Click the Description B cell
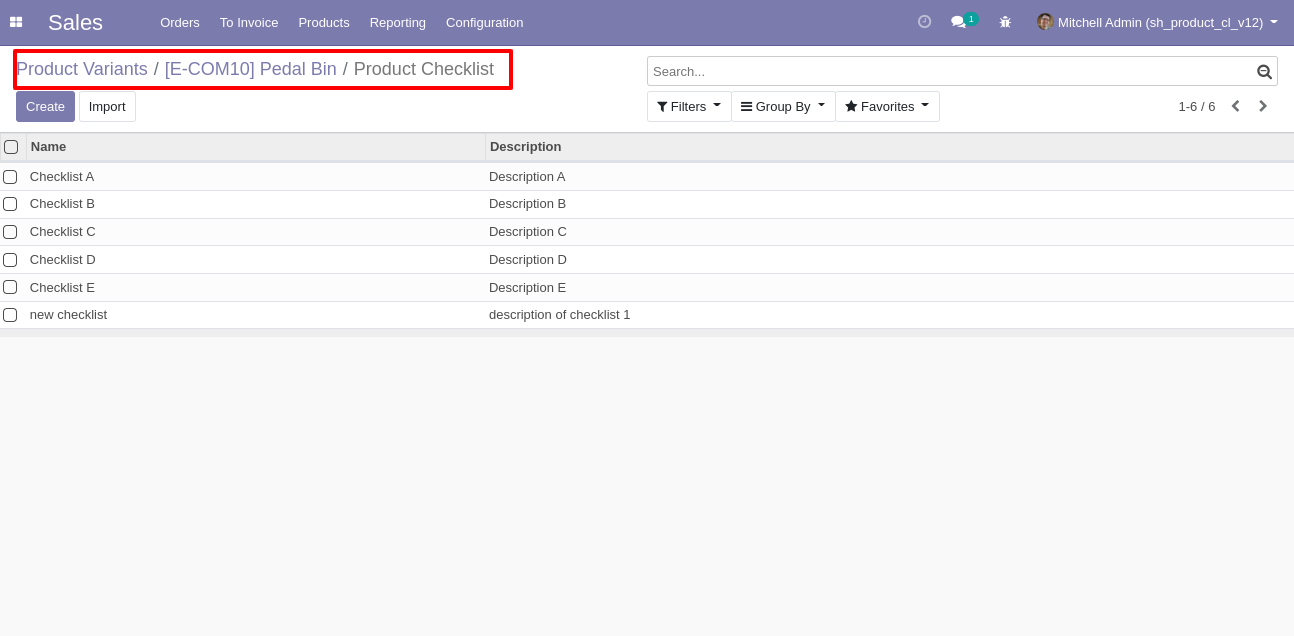The image size is (1294, 636). (527, 204)
